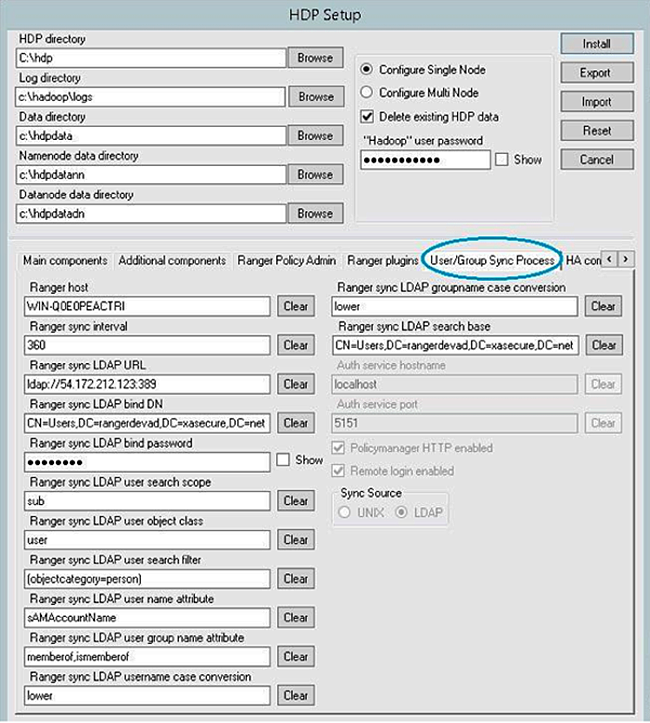The height and width of the screenshot is (723, 650).
Task: Edit the Ranger sync interval value
Action: [x=147, y=345]
